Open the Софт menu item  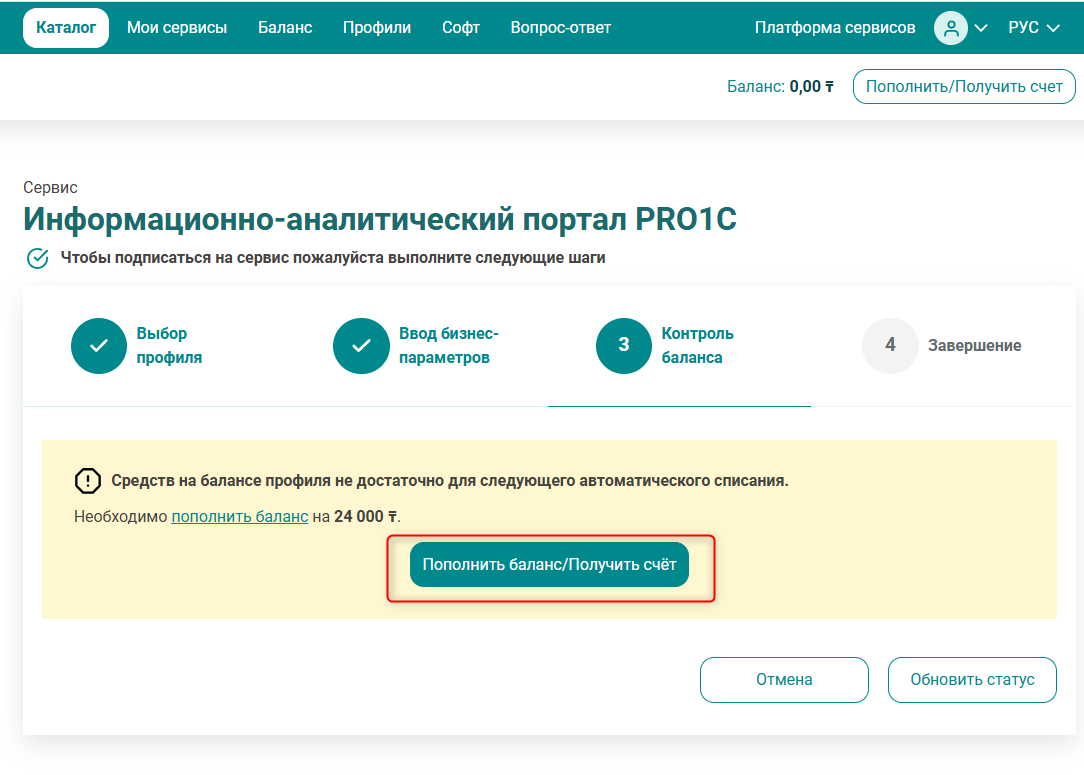[461, 28]
